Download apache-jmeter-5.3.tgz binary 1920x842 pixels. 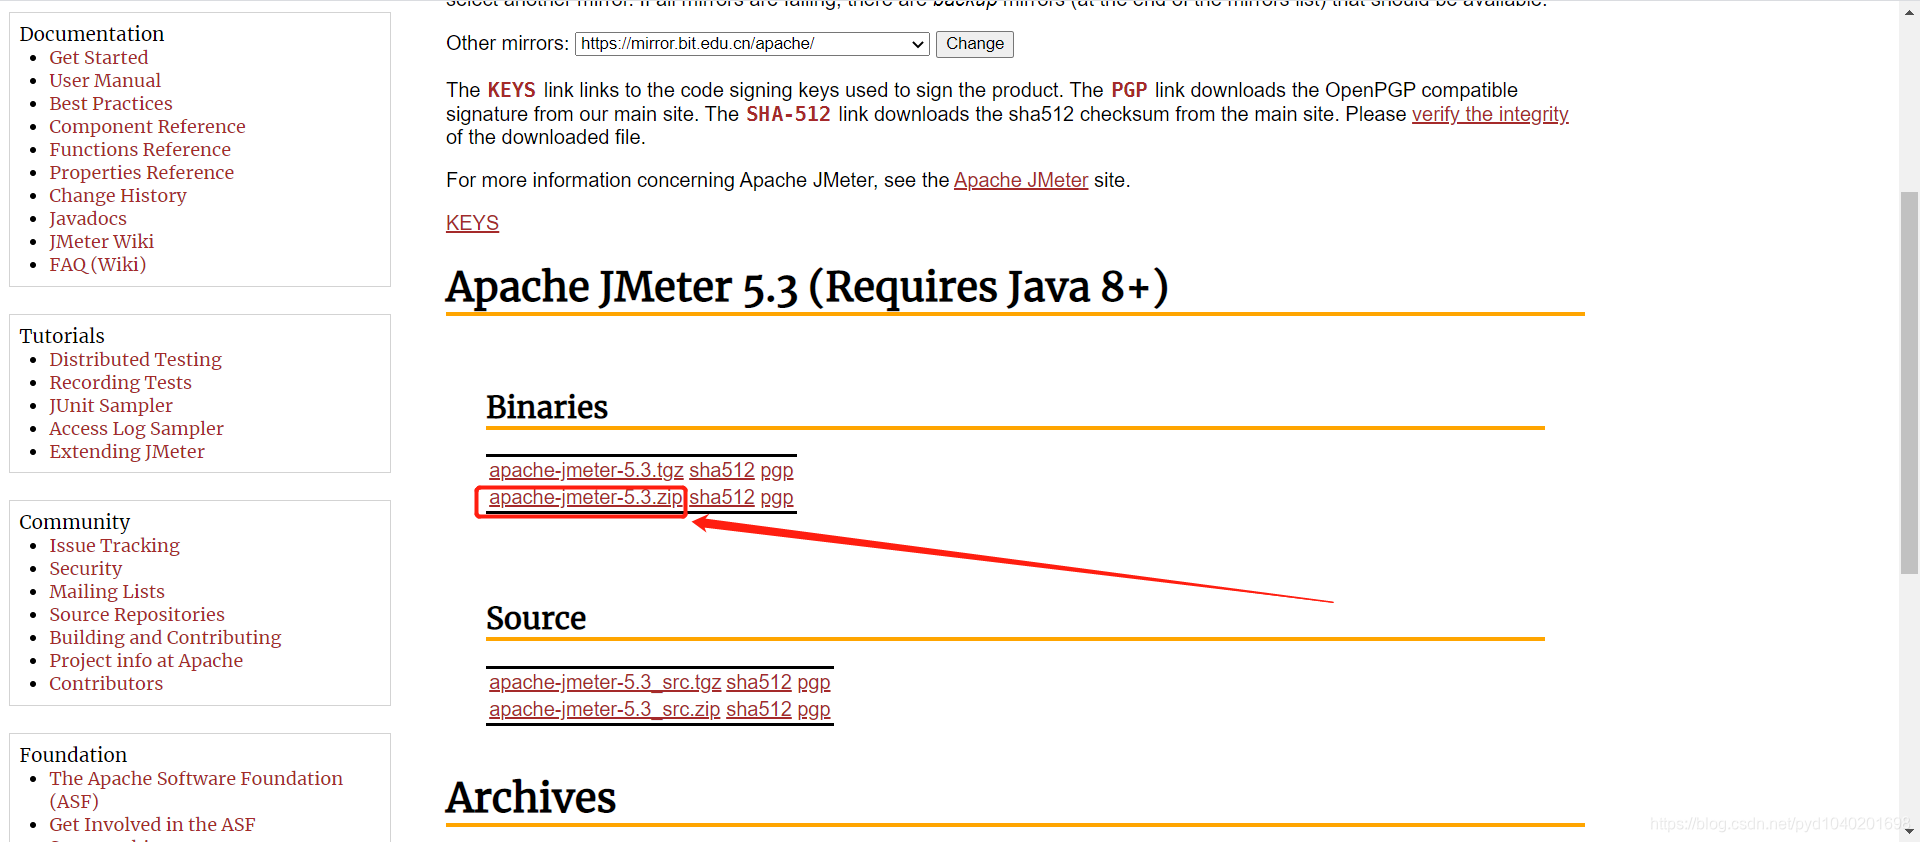(x=586, y=470)
